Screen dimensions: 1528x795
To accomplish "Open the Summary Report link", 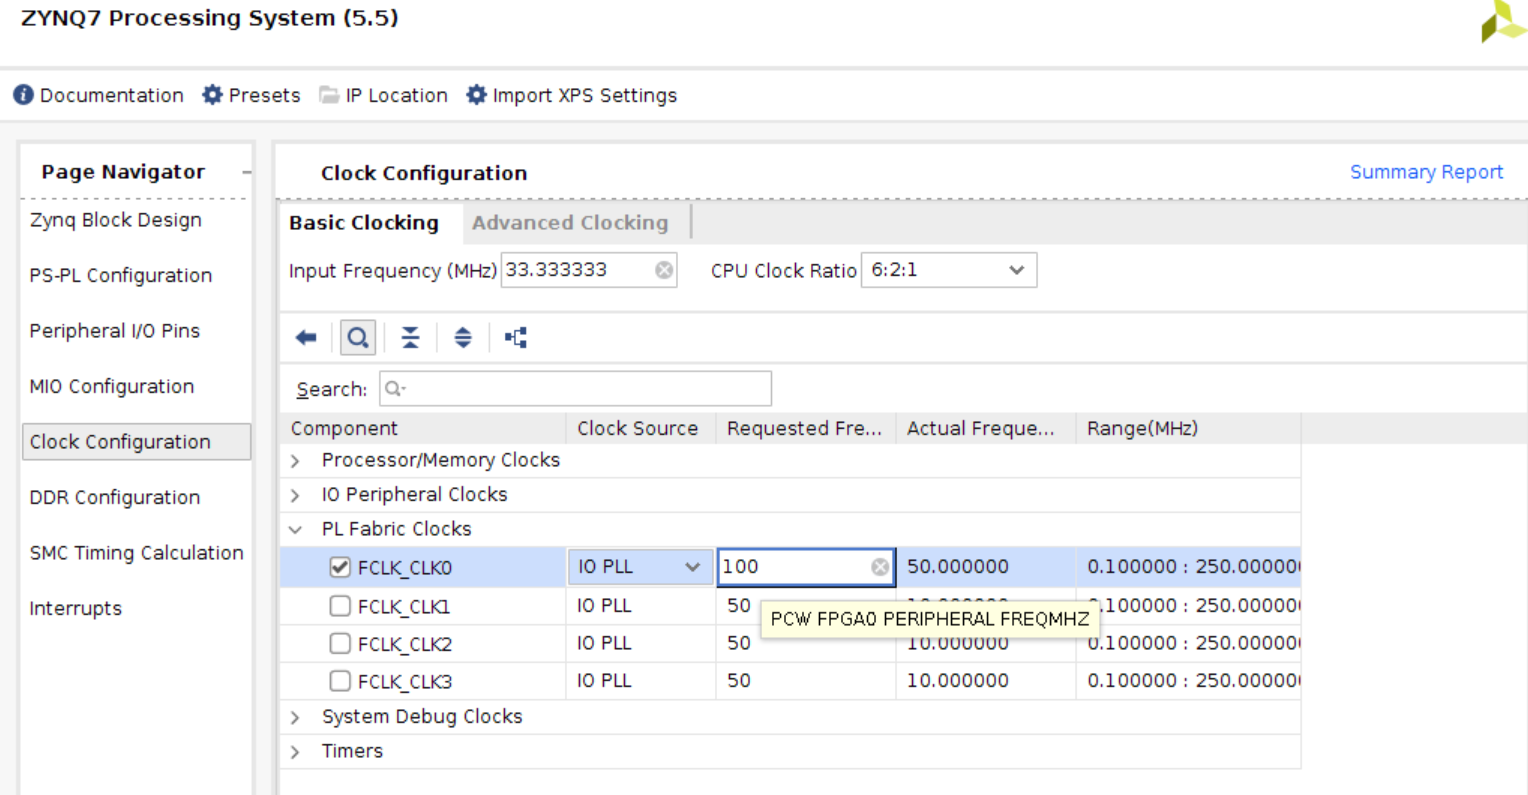I will 1426,172.
